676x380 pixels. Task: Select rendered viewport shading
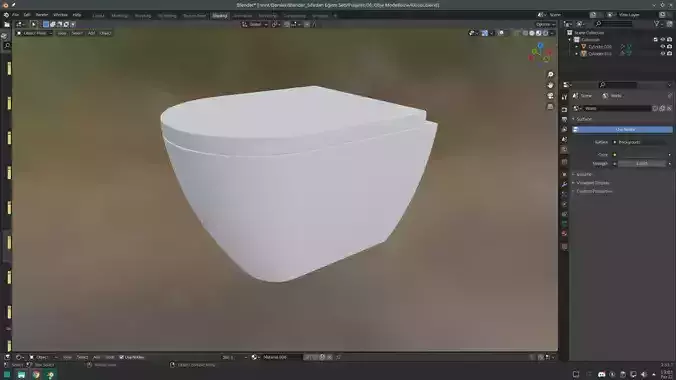545,33
